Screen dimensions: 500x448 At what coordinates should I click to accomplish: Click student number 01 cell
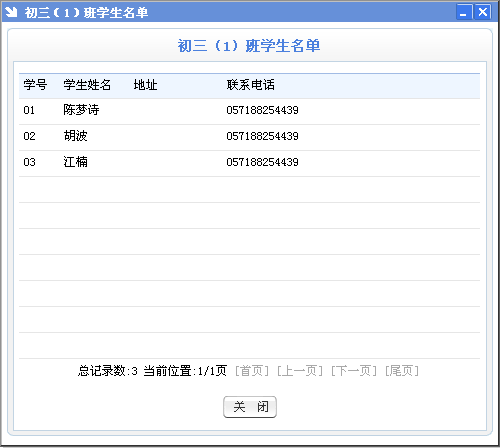[x=29, y=110]
